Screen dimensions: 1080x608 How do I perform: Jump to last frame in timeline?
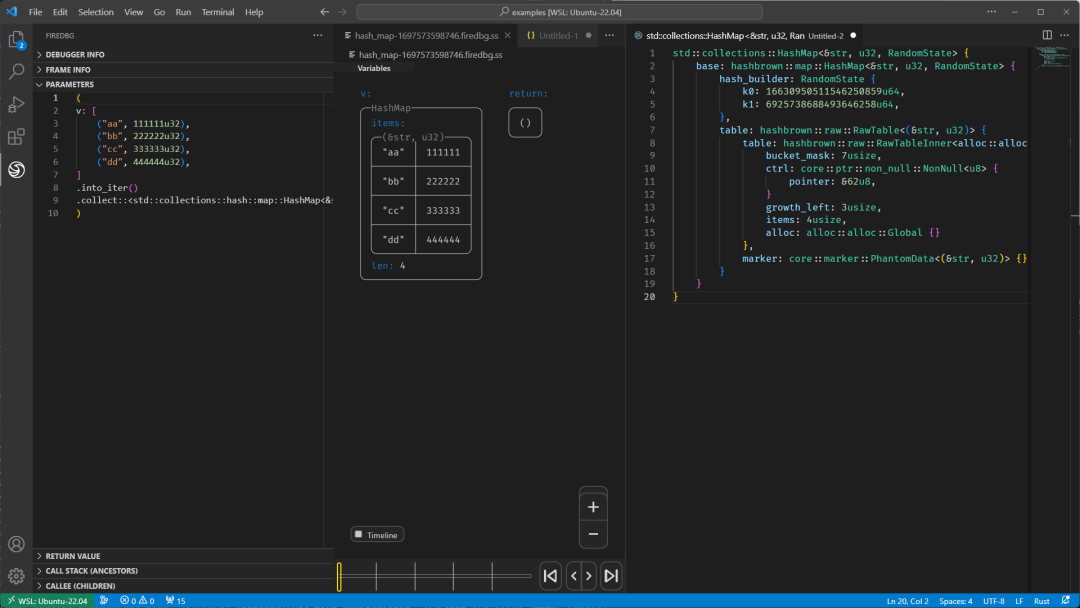click(611, 575)
